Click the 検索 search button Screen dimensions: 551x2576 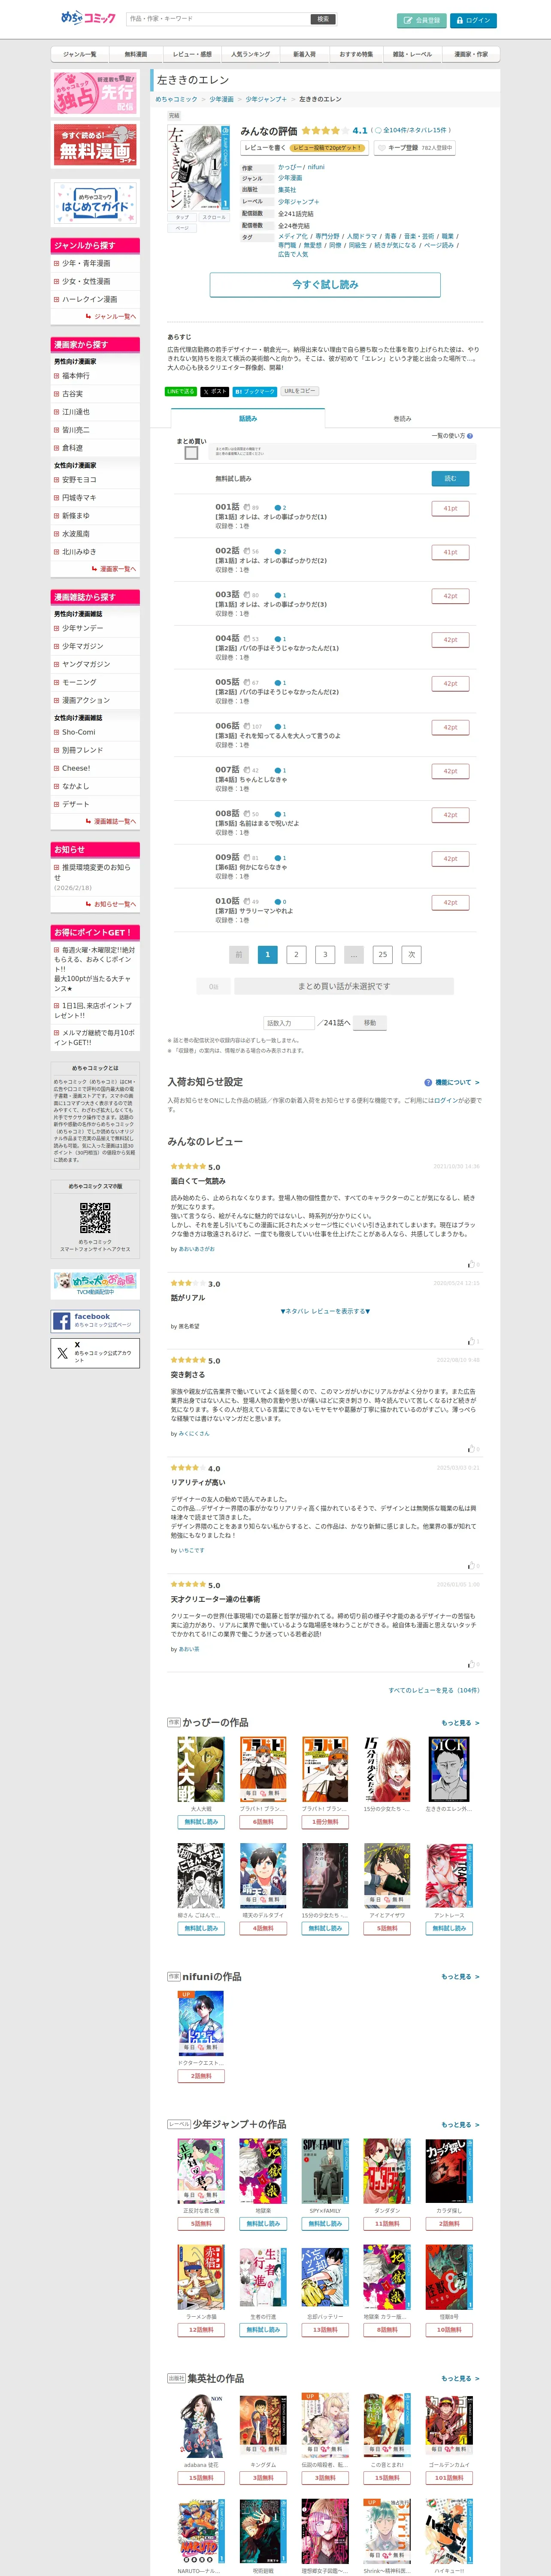323,19
